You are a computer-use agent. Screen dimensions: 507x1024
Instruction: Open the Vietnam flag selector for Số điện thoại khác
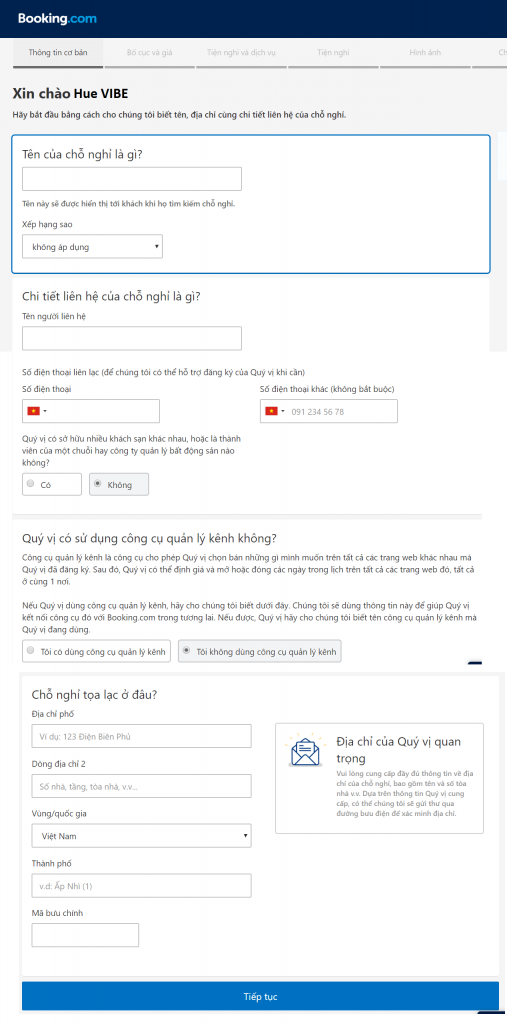pyautogui.click(x=275, y=411)
